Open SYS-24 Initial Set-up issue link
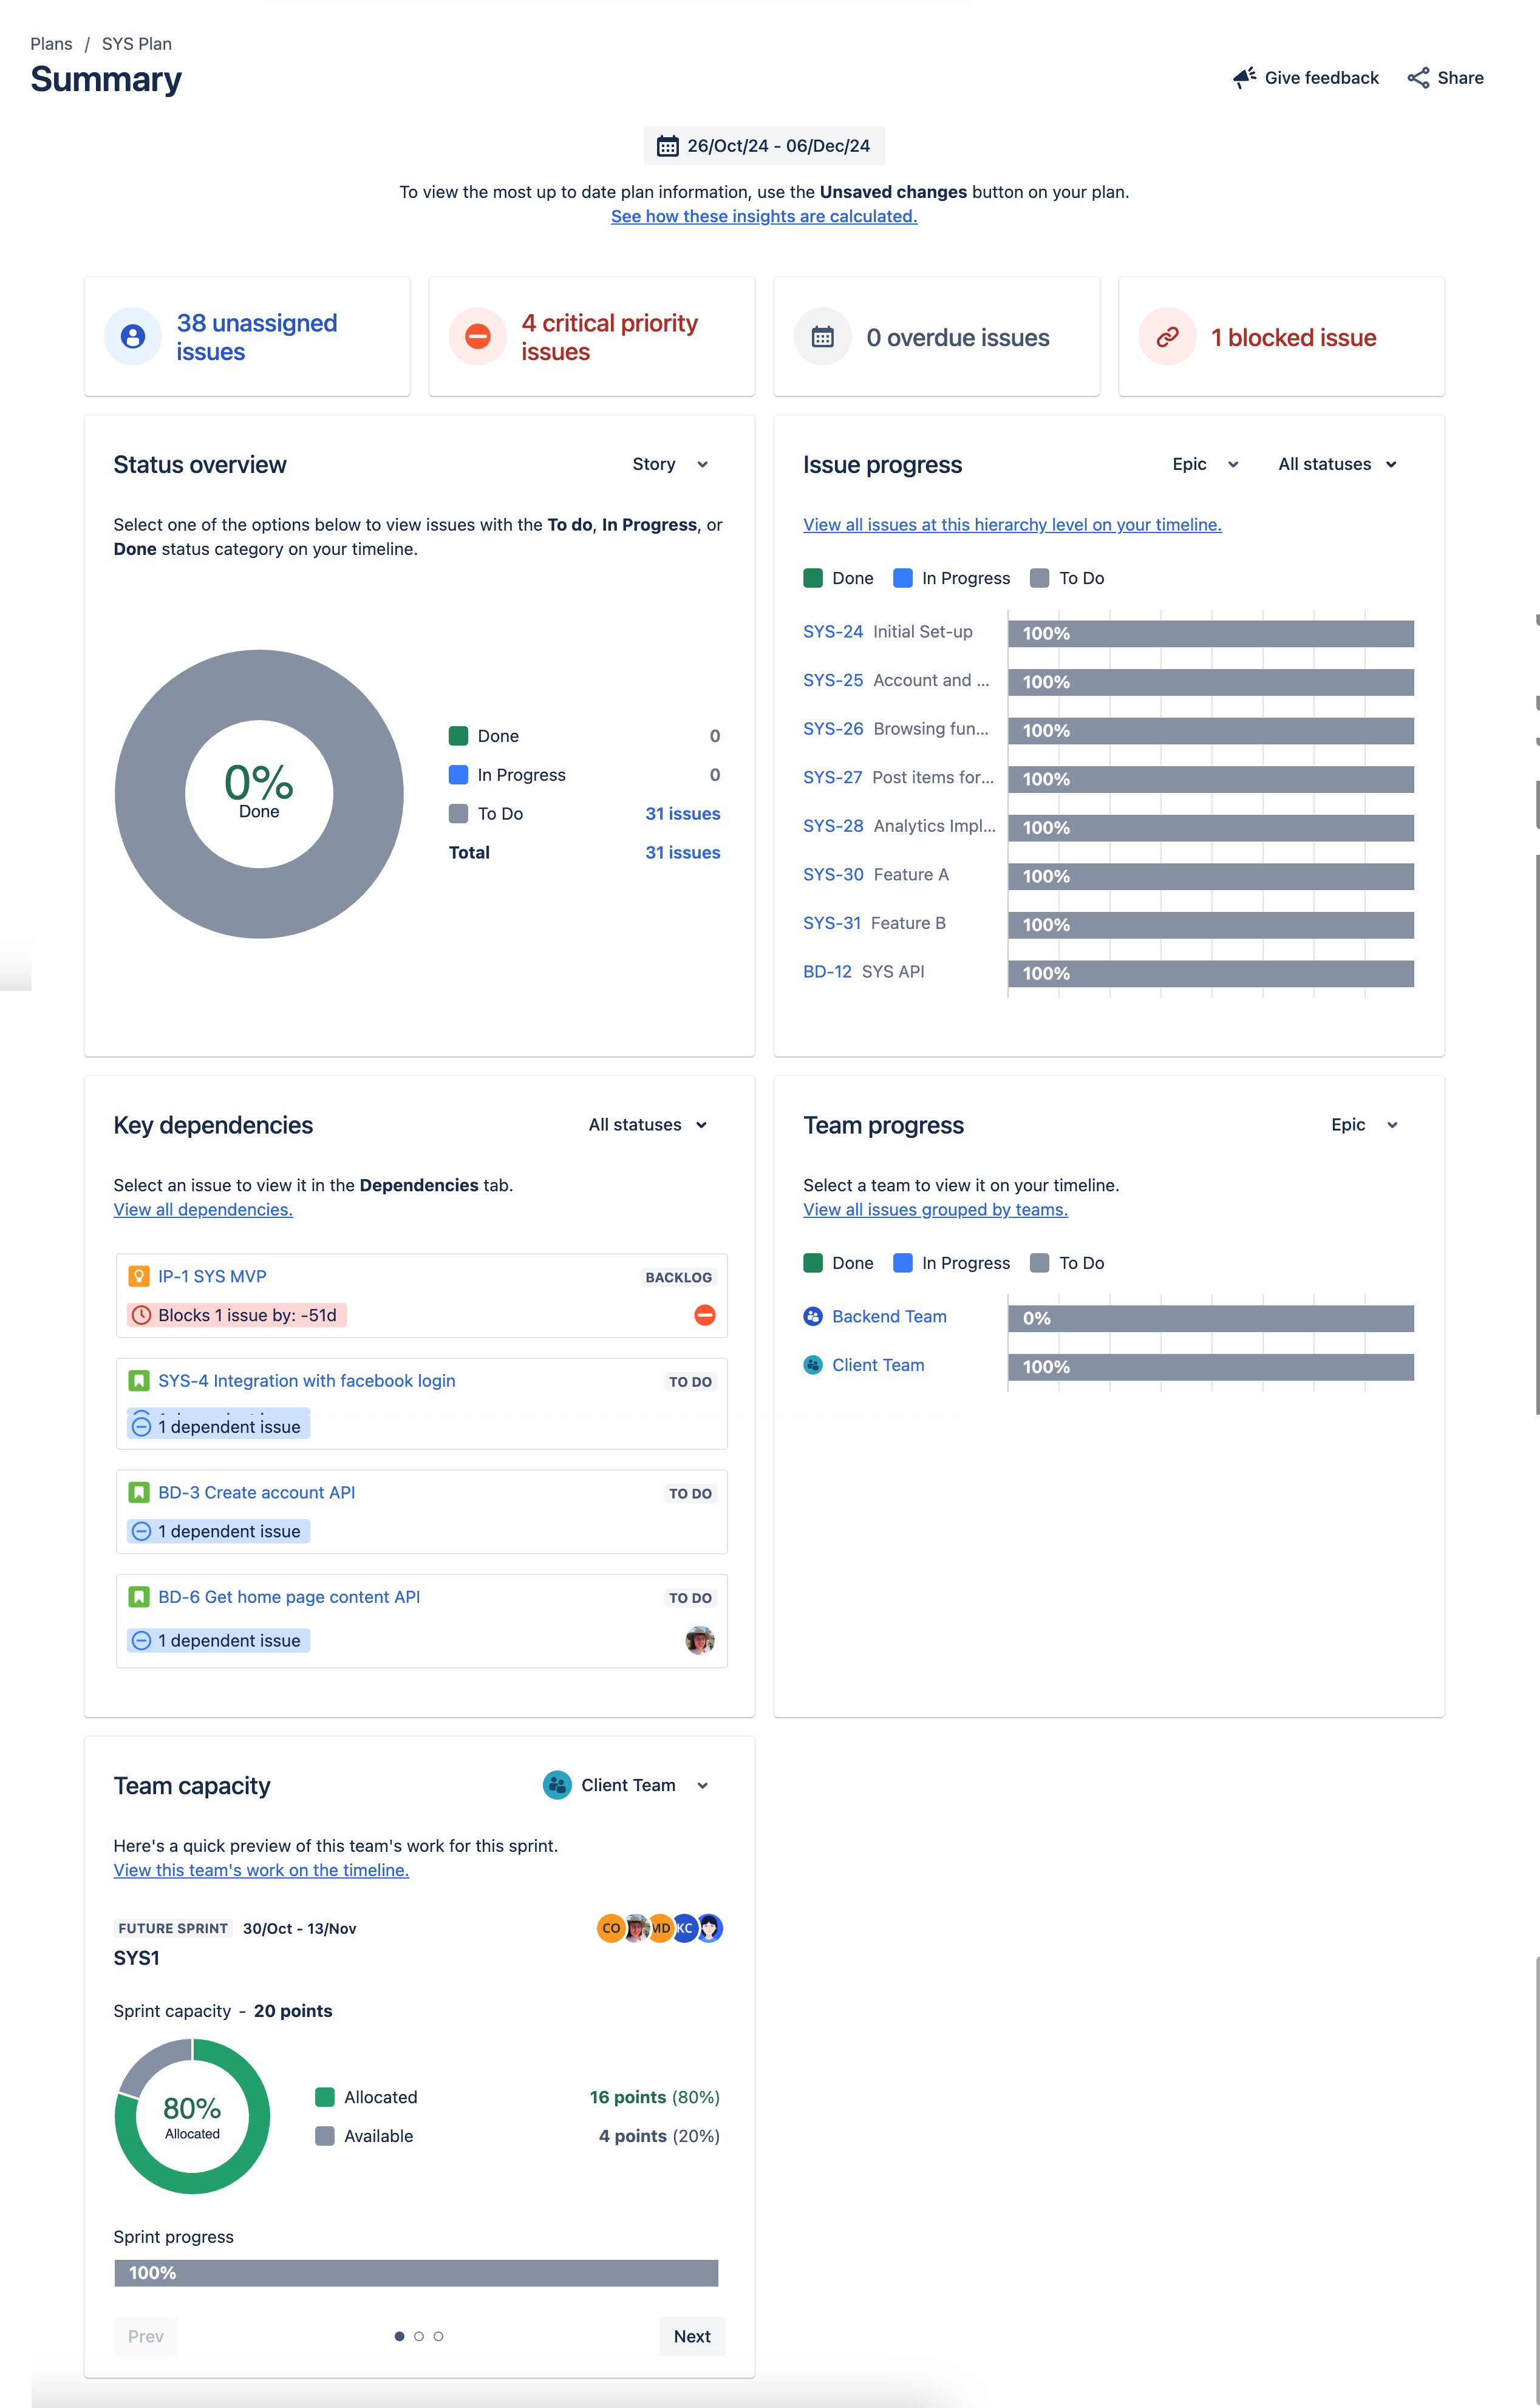Screen dimensions: 1540x2408 pos(834,631)
